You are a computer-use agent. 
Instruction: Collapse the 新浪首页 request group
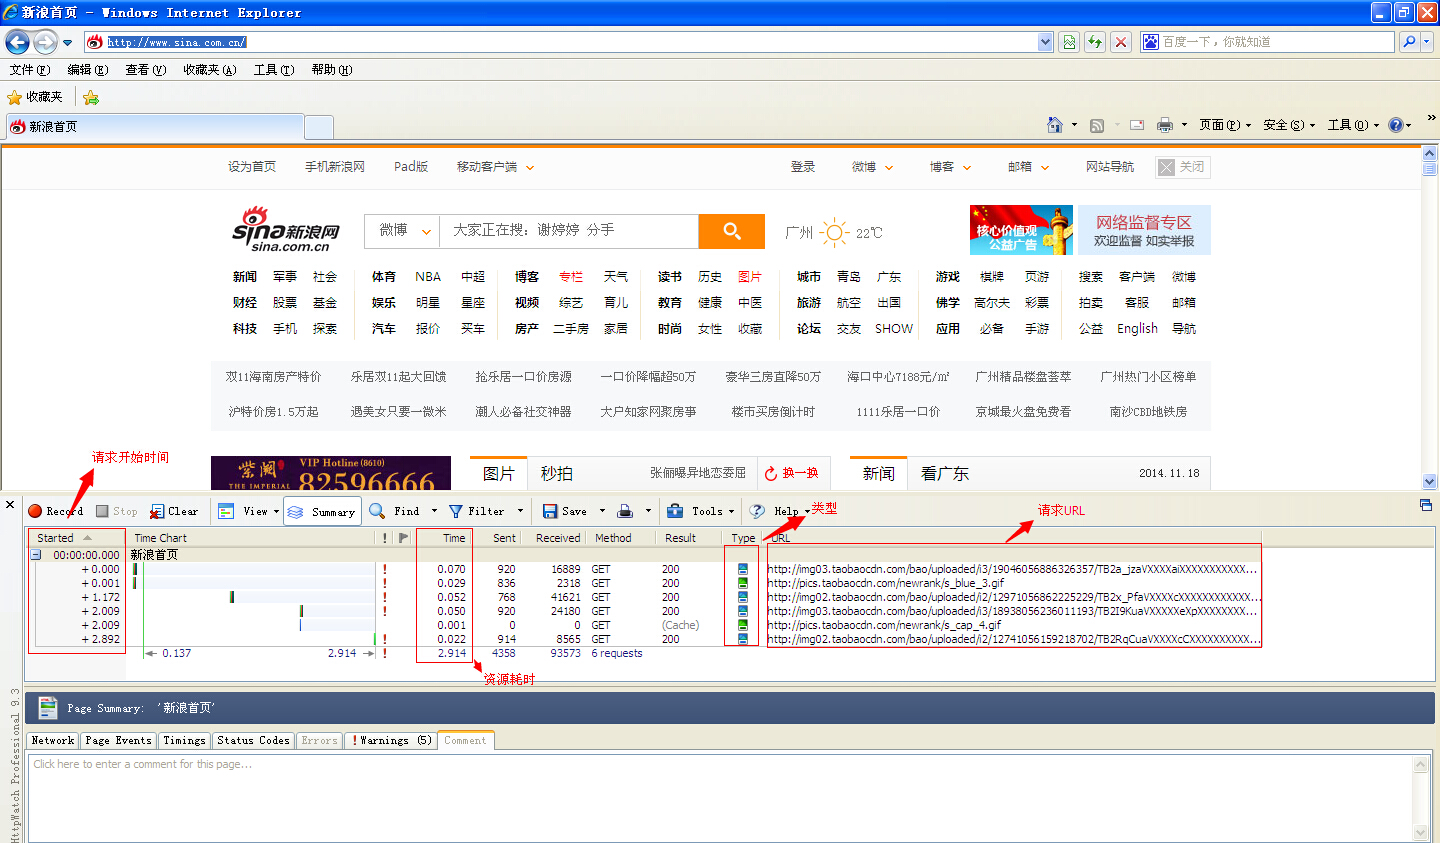(34, 554)
